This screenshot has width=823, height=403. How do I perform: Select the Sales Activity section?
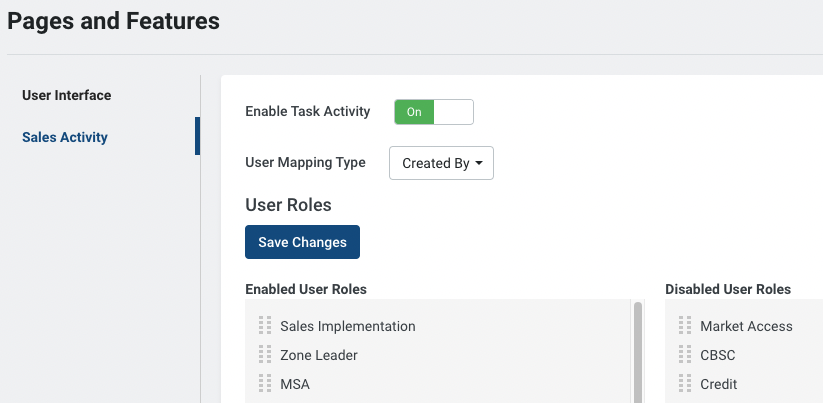[65, 137]
